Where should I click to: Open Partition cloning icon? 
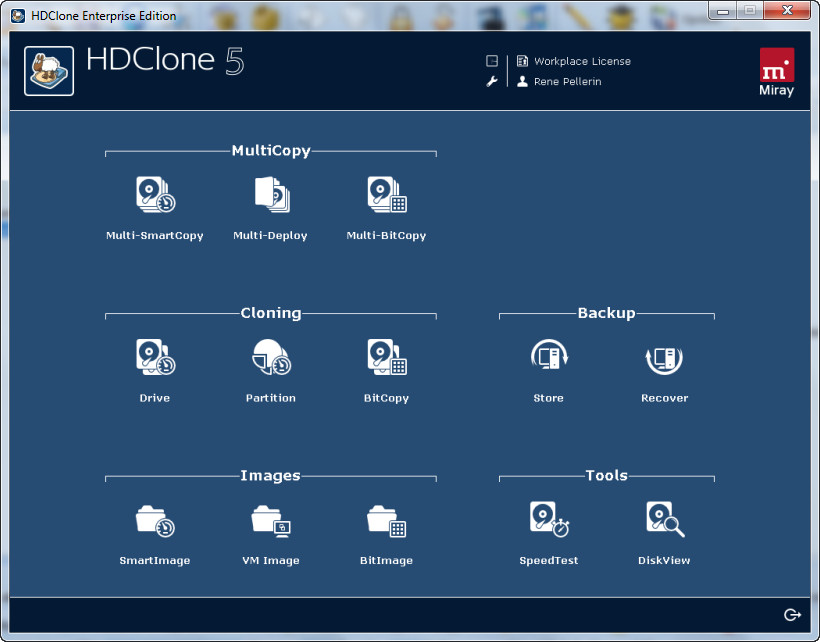pyautogui.click(x=271, y=357)
